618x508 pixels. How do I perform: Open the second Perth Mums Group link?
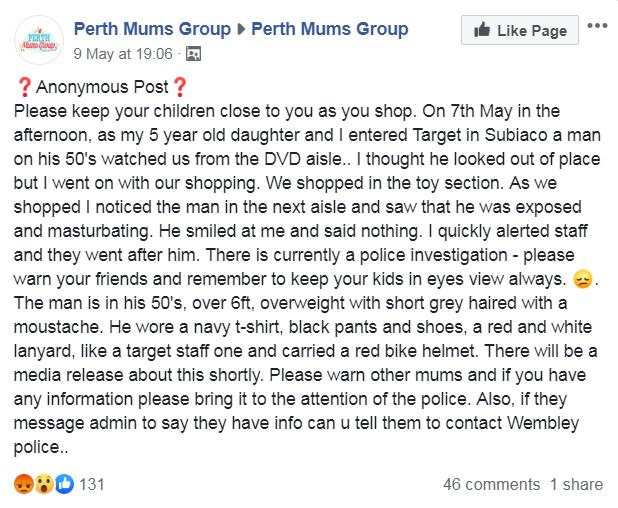[x=329, y=29]
